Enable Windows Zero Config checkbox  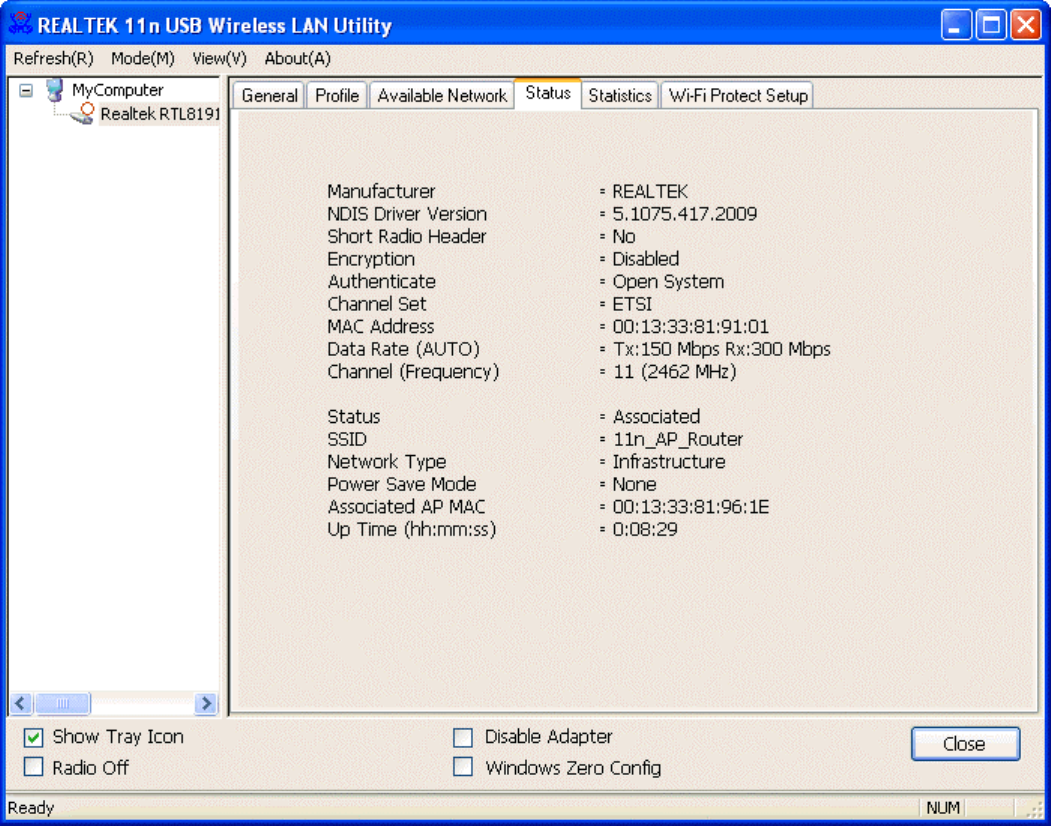pos(462,767)
